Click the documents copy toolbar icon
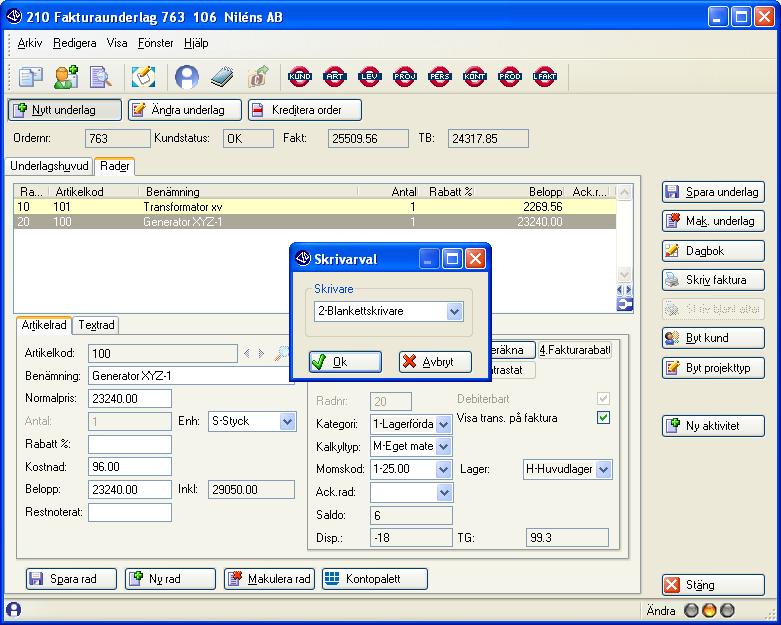 coord(31,77)
